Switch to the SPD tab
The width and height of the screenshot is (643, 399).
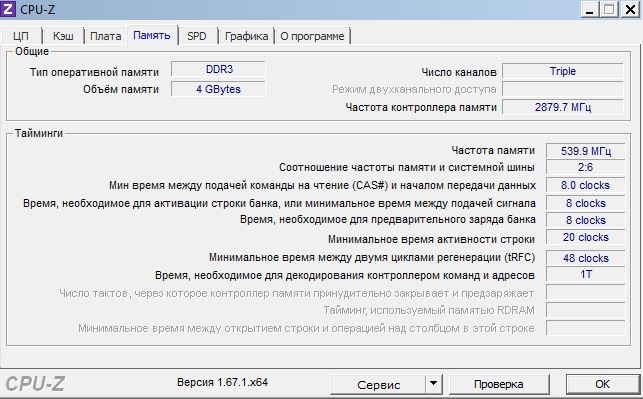pos(197,36)
